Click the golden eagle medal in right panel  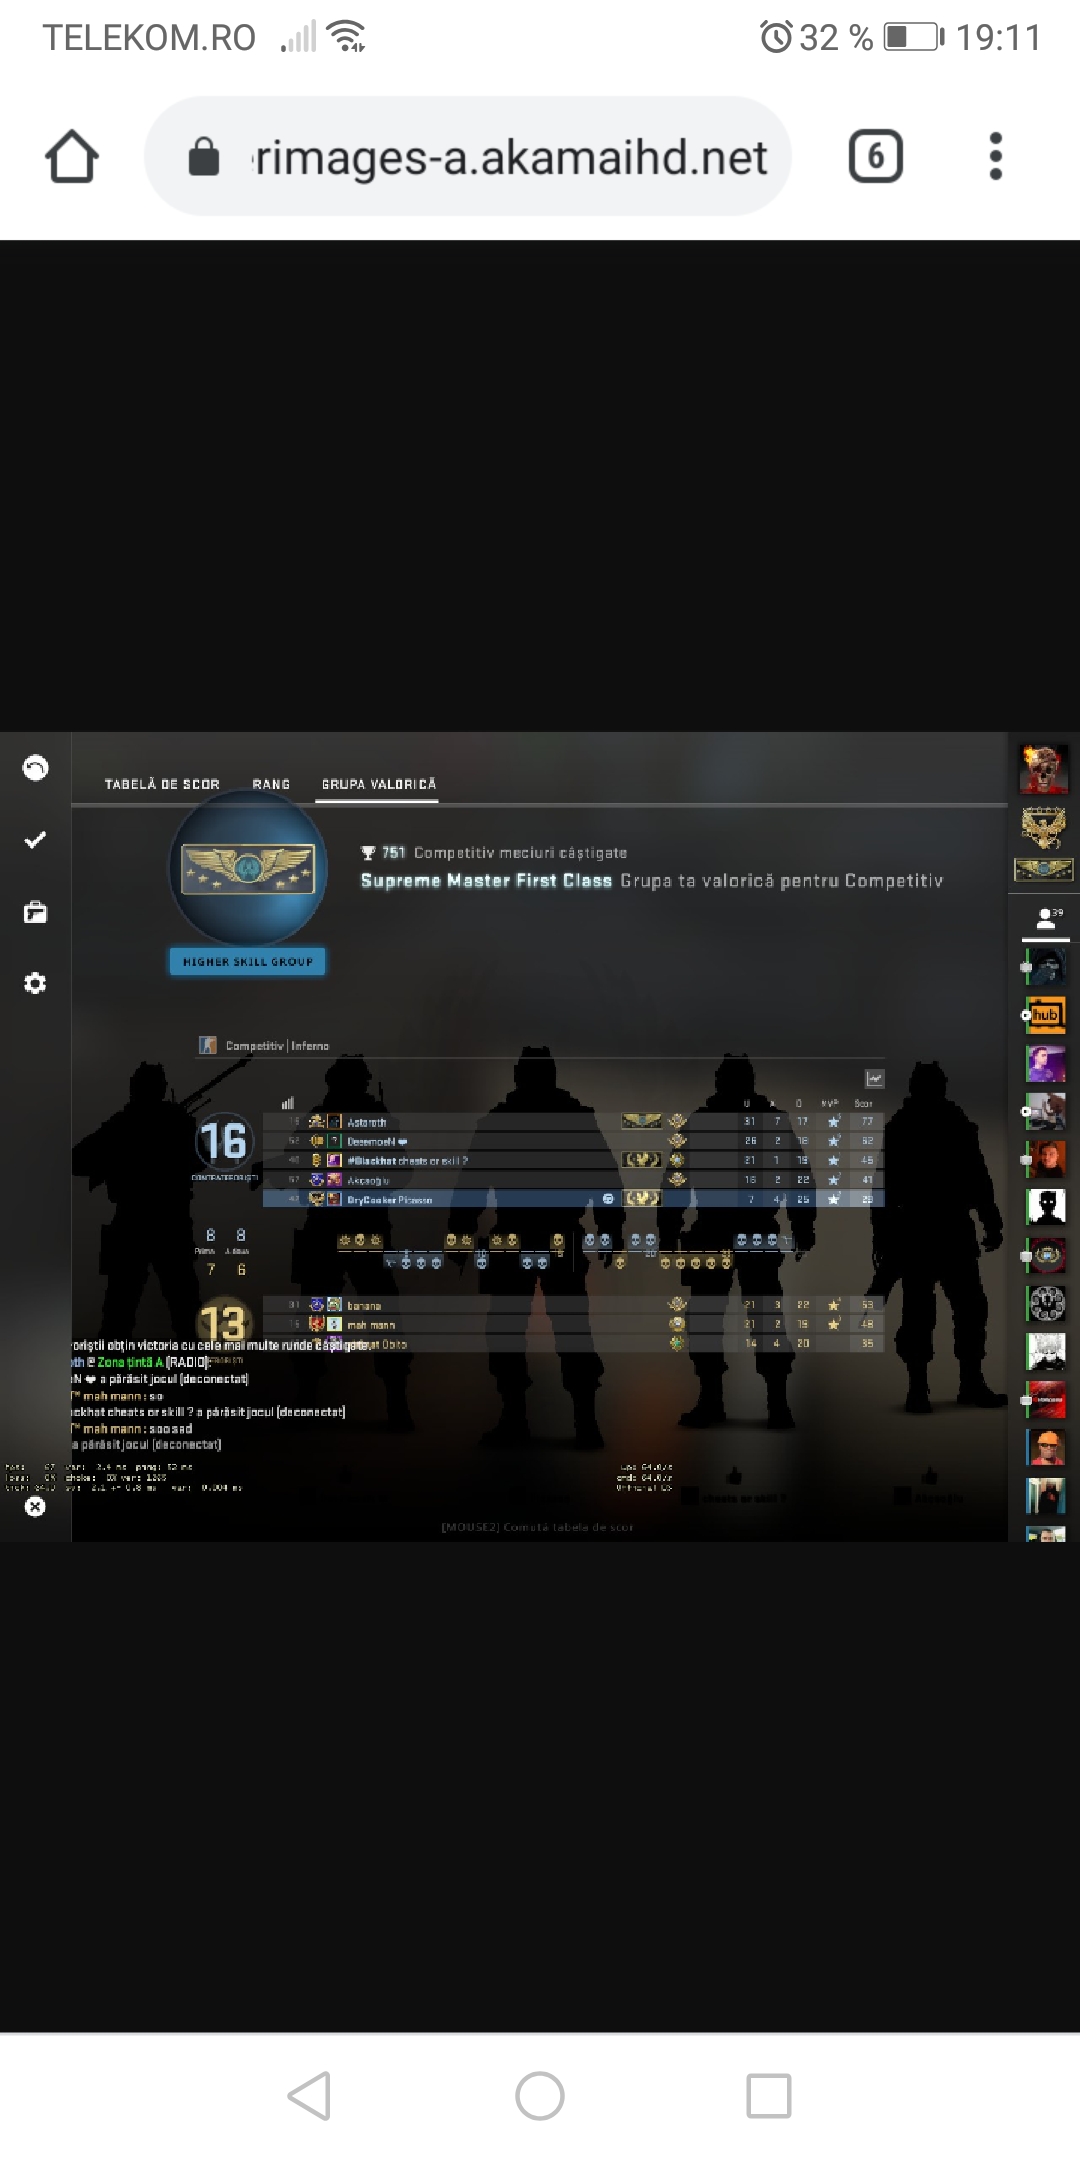pyautogui.click(x=1044, y=828)
